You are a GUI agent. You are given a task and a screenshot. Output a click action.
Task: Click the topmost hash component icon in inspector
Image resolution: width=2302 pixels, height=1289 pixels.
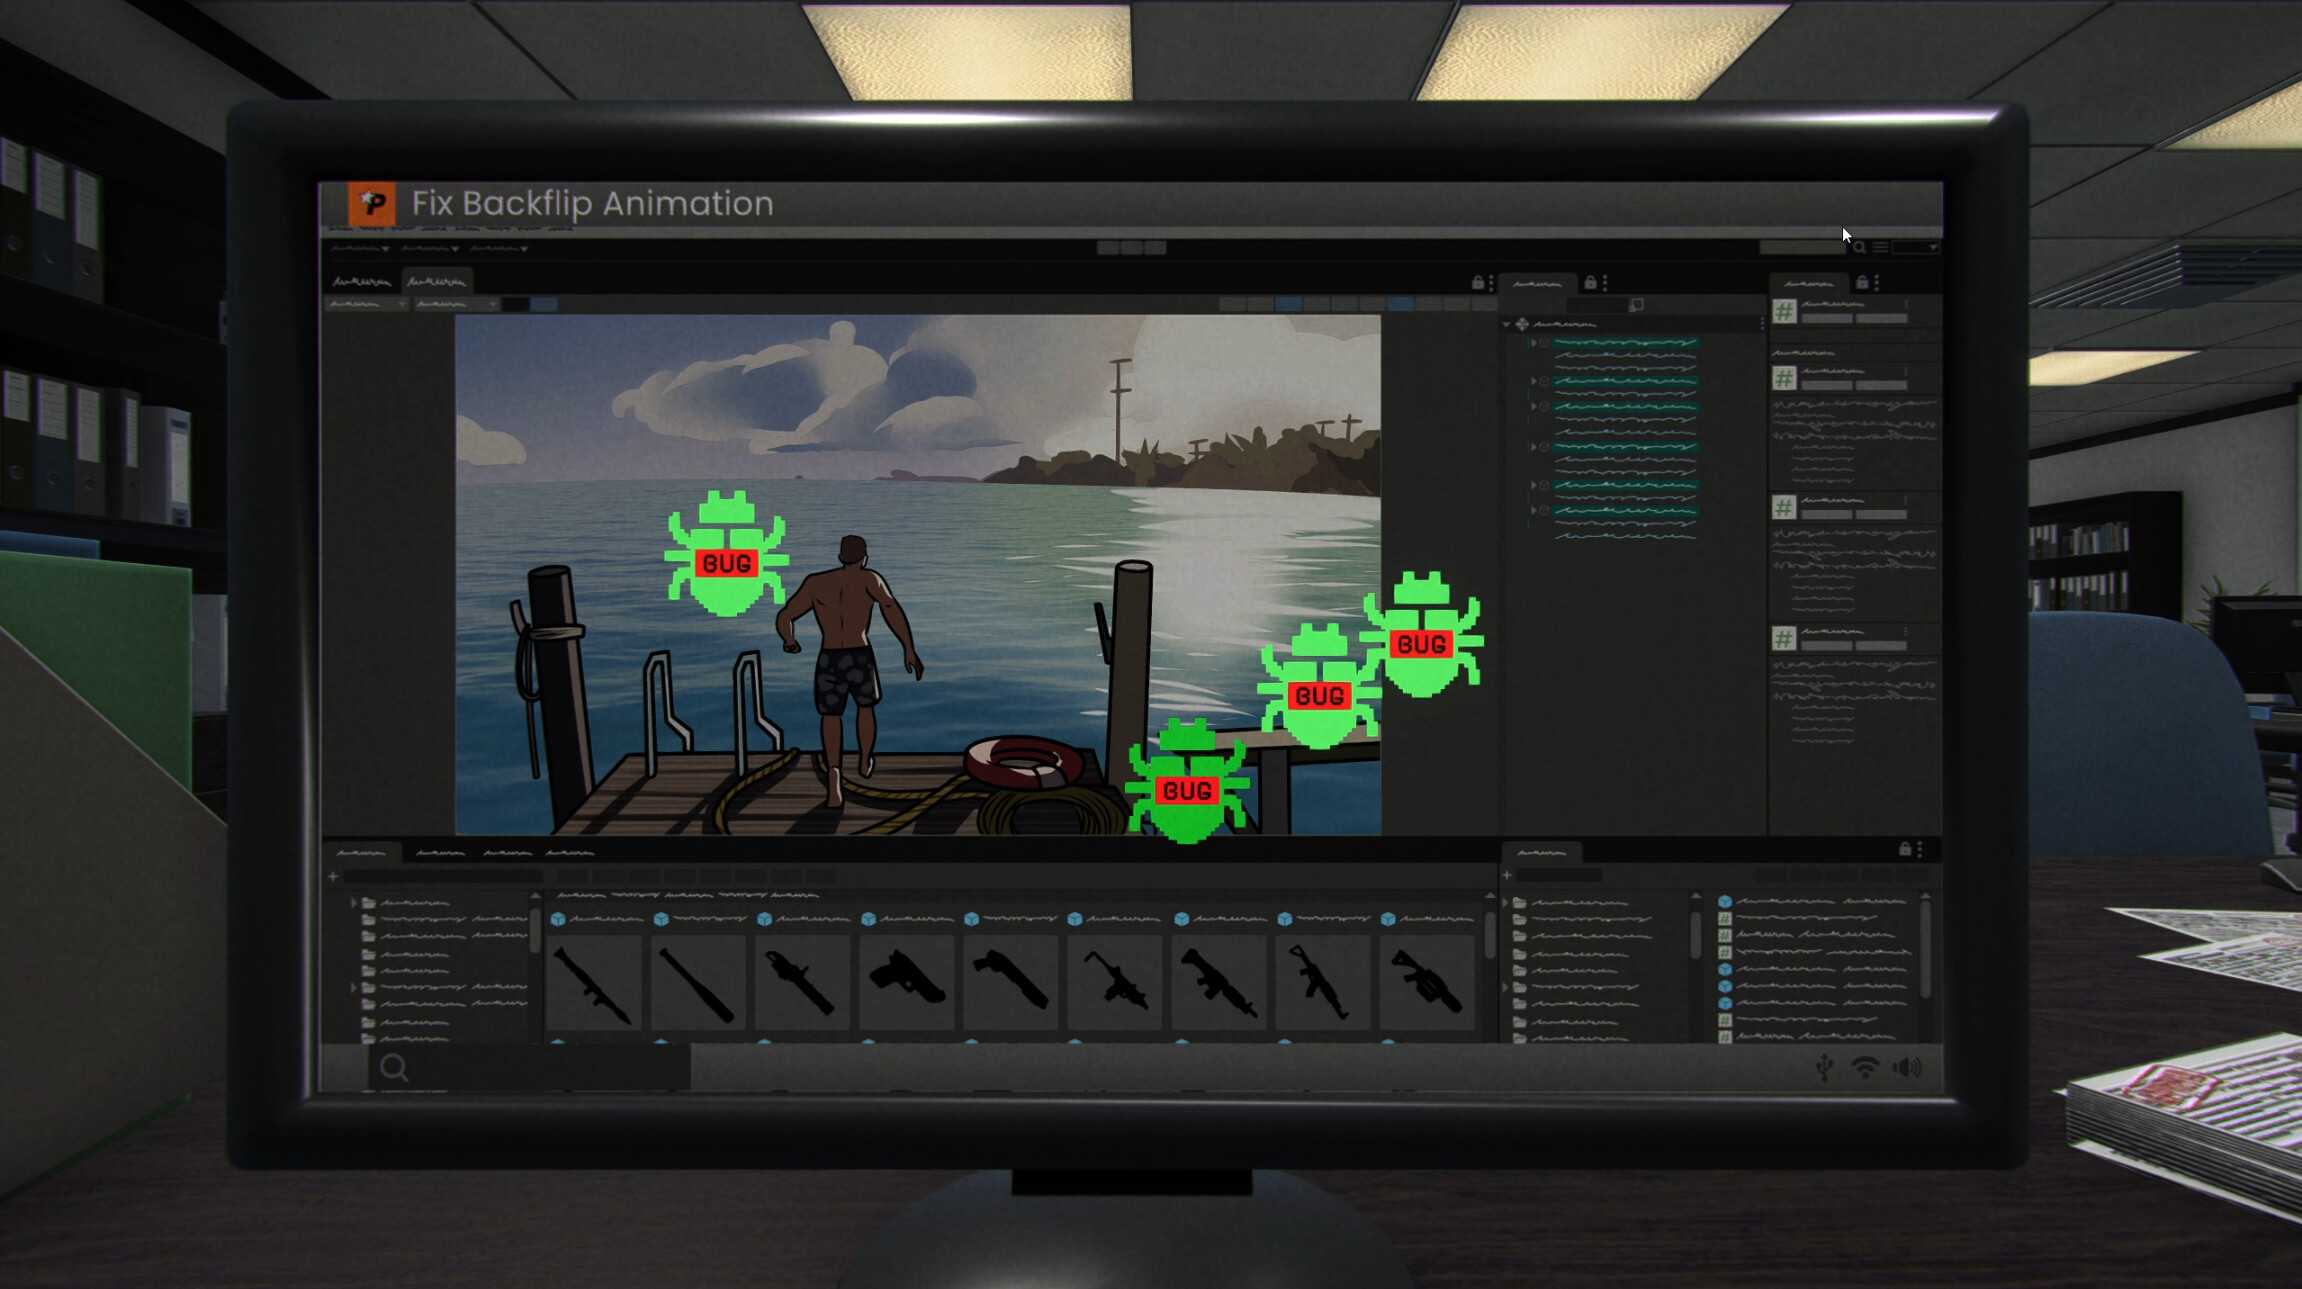1785,312
